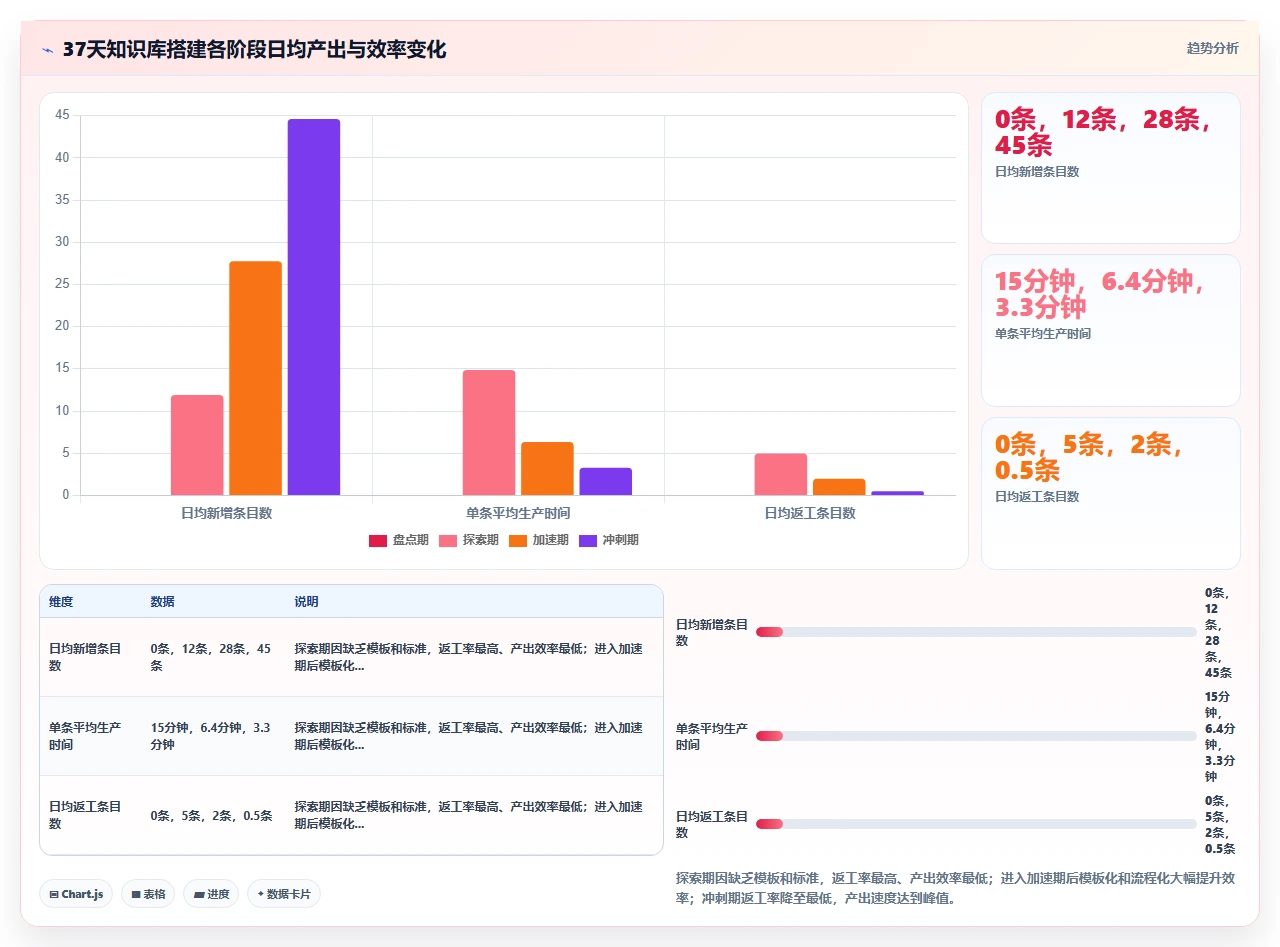
Task: Click the 表格 tag chip
Action: (x=148, y=894)
